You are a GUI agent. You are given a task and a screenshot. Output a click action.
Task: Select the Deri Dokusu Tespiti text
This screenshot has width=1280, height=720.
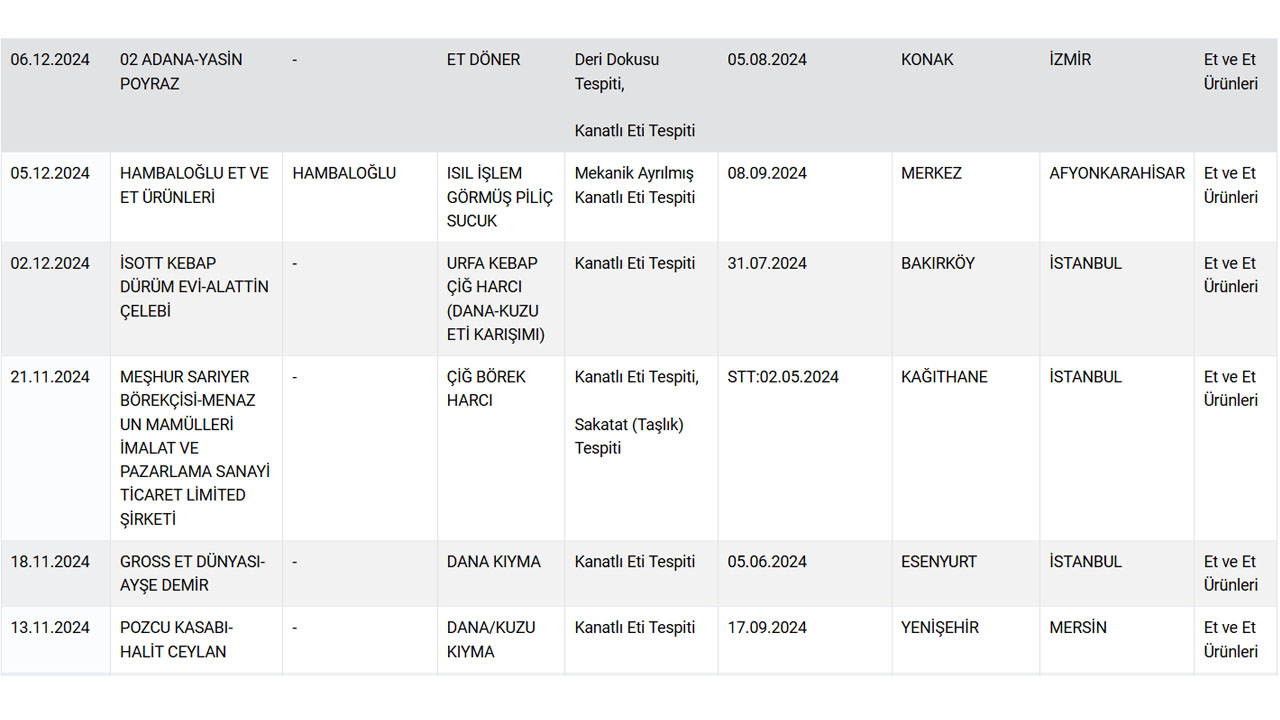coord(616,72)
